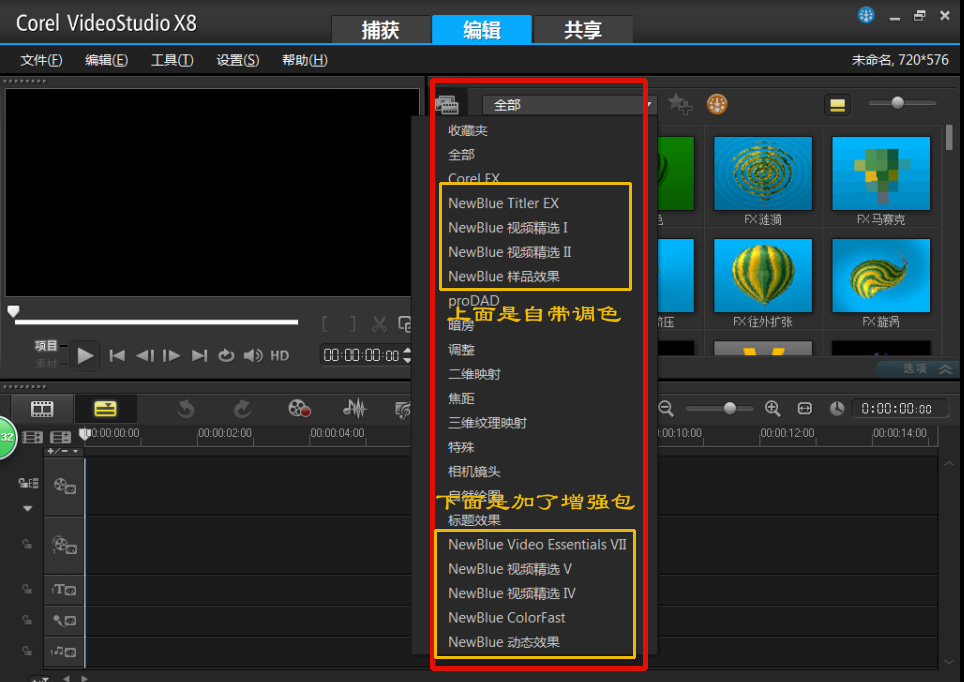Click the scissors split clip icon
This screenshot has width=964, height=682.
(379, 324)
